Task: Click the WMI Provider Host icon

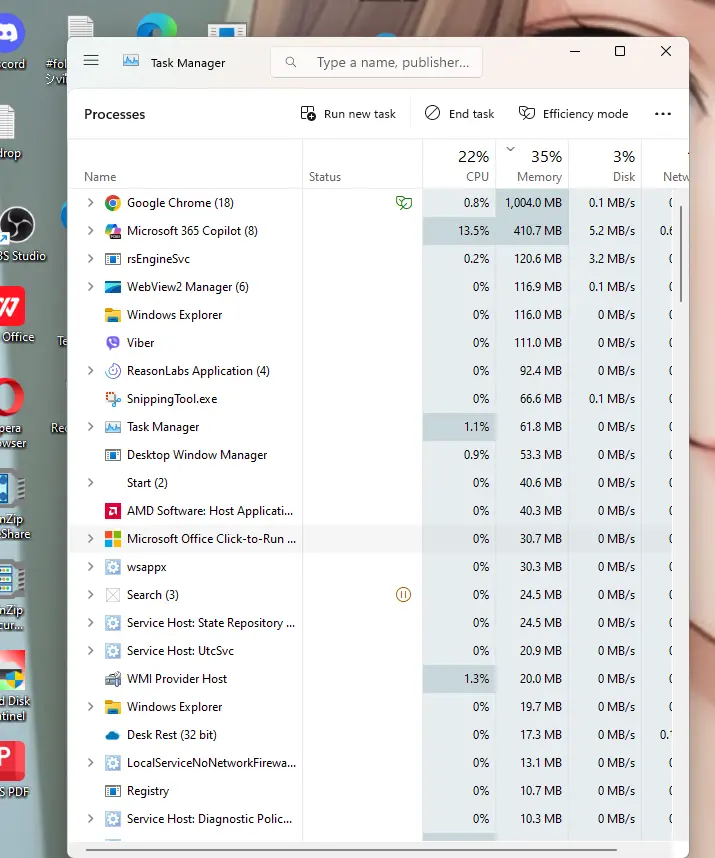Action: 113,679
